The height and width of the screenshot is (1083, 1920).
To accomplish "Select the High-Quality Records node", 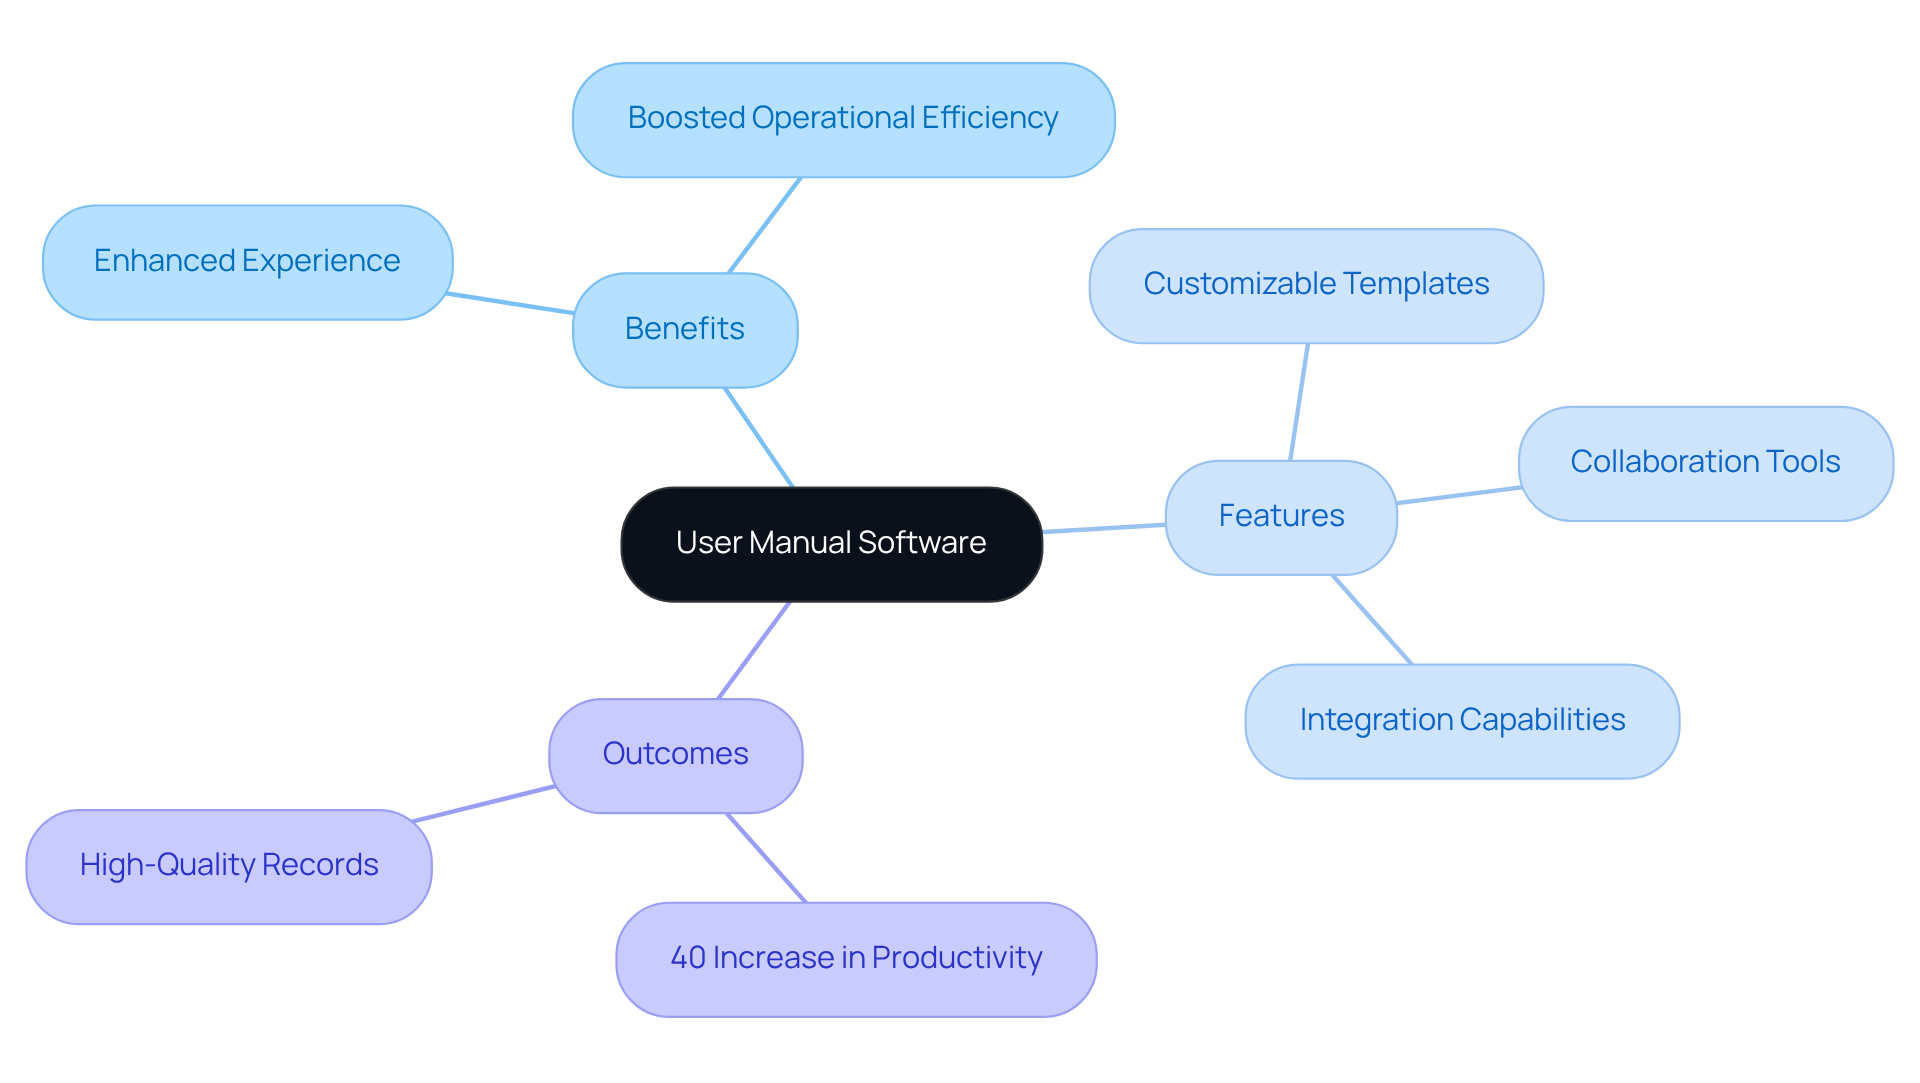I will point(229,866).
